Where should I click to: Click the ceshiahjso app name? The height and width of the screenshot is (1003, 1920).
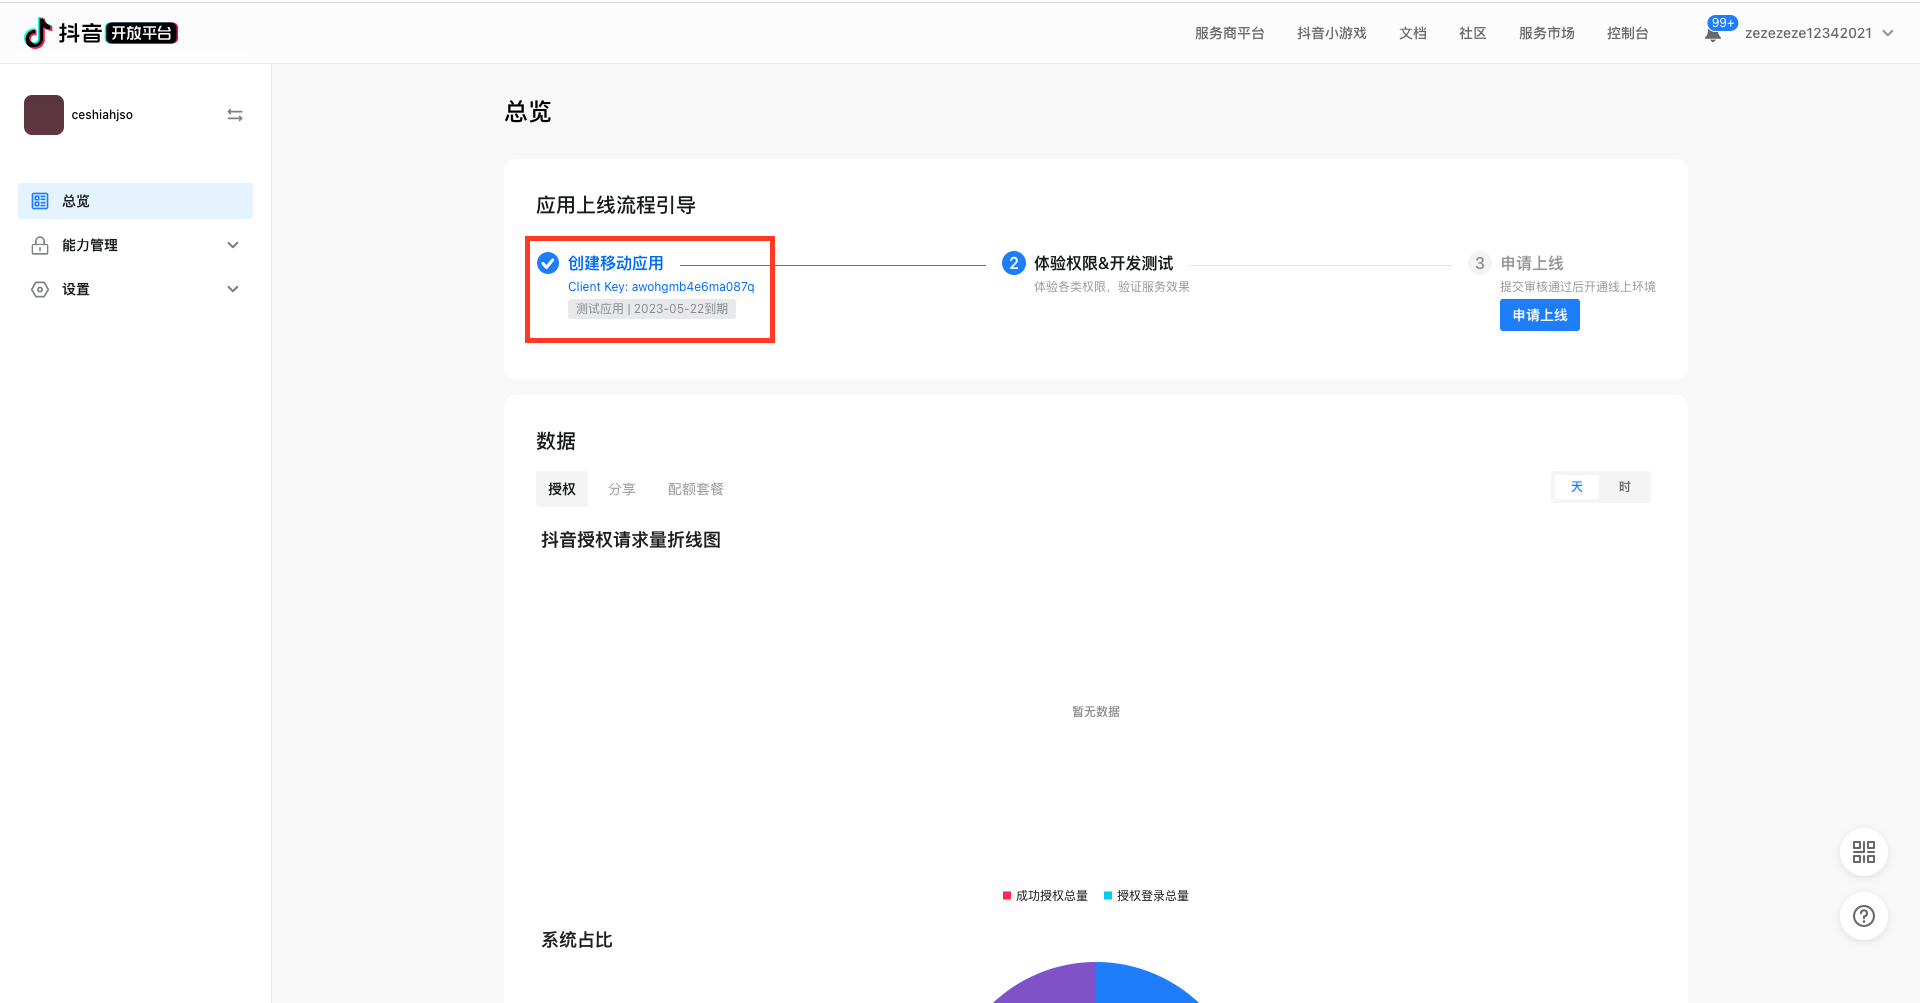pyautogui.click(x=102, y=115)
